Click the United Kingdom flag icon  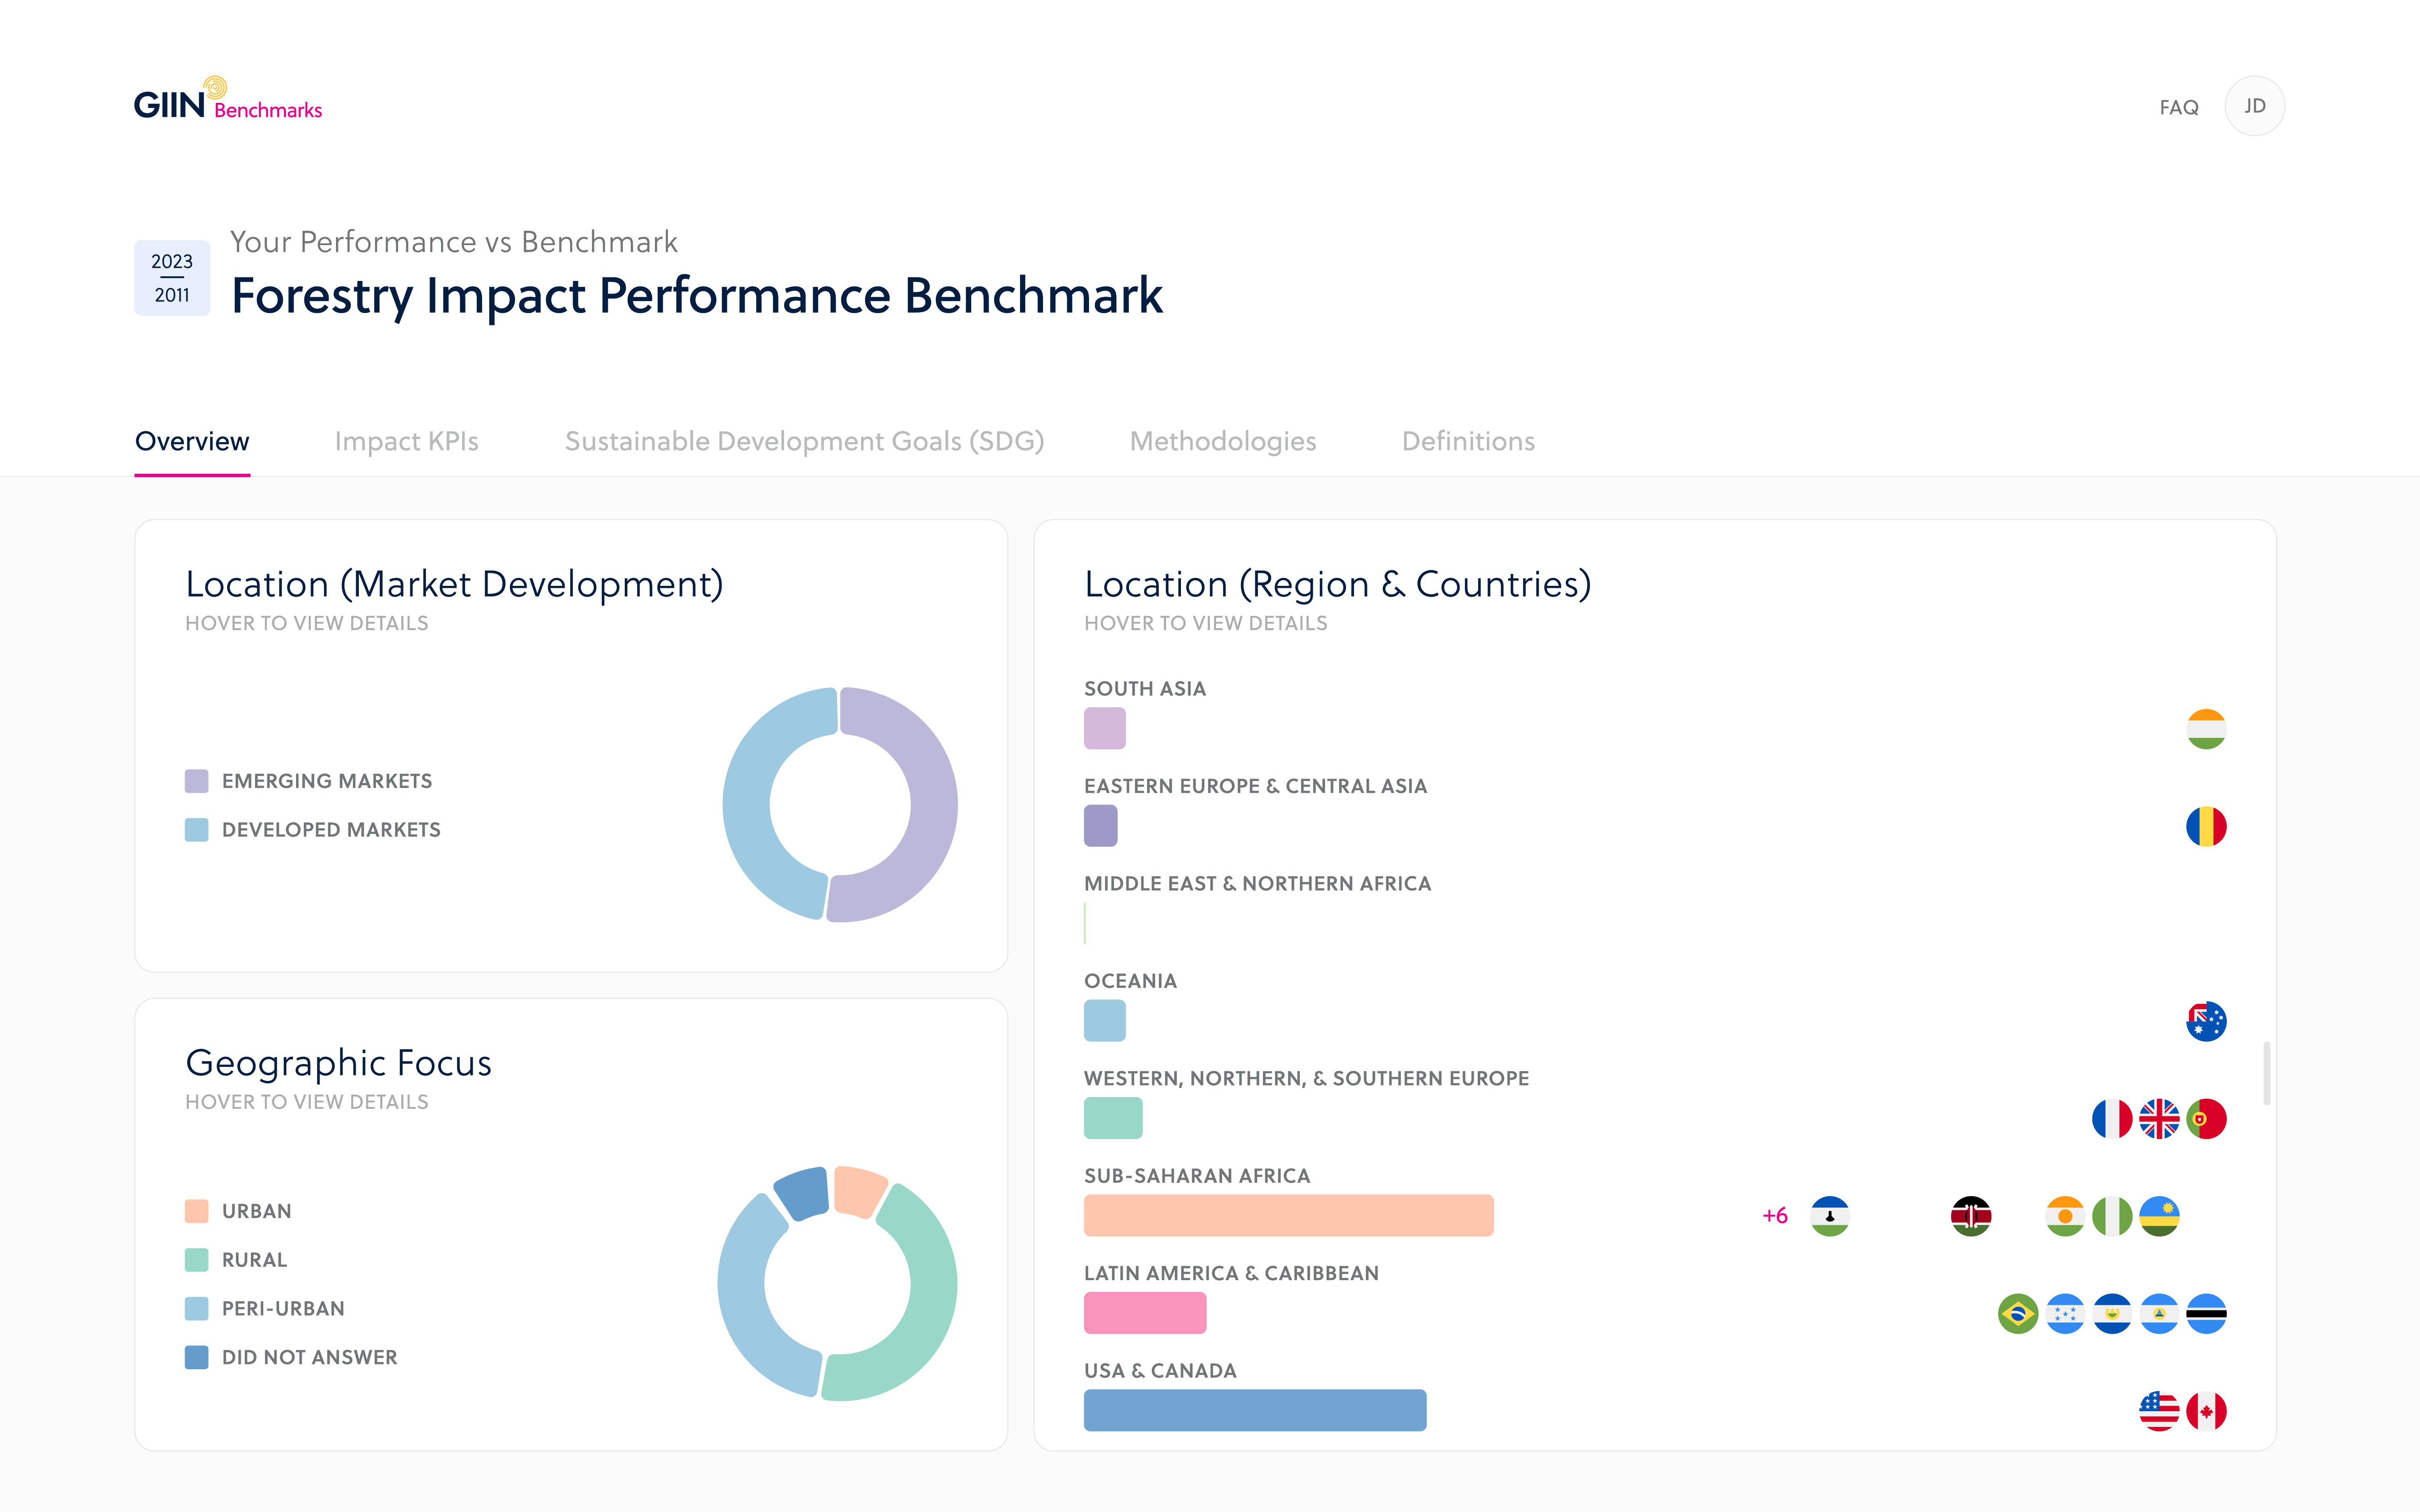coord(2159,1119)
